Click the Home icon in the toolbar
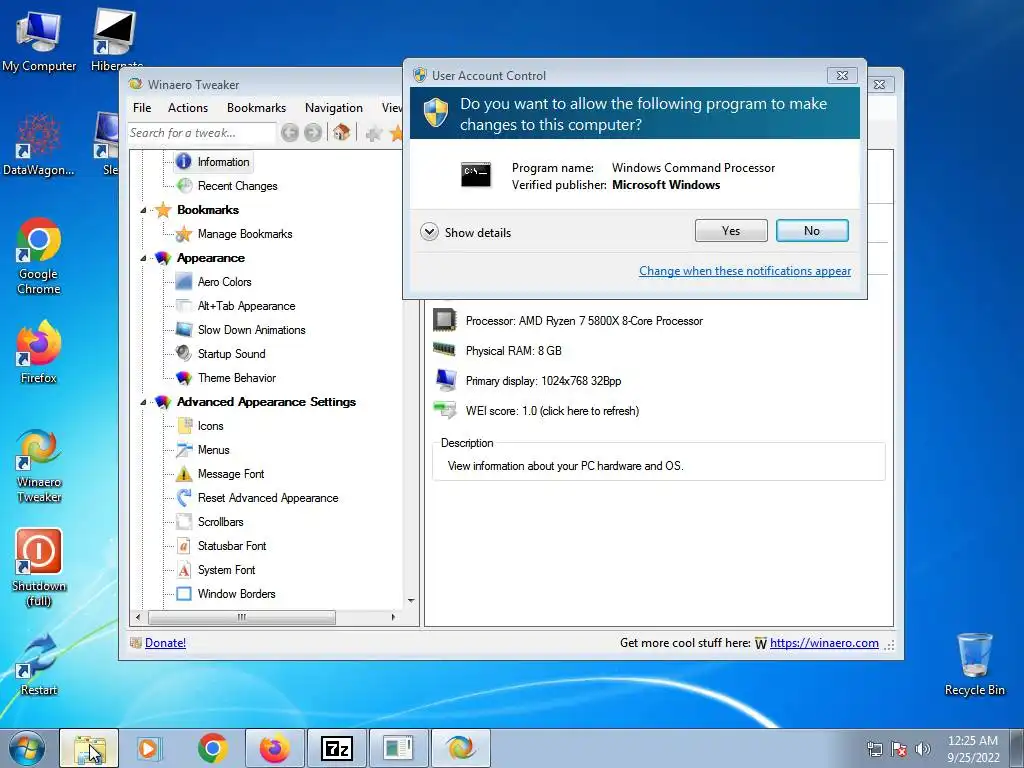The image size is (1024, 768). point(341,133)
